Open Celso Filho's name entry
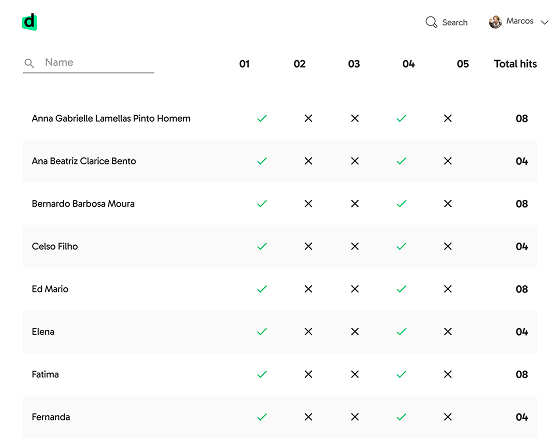The height and width of the screenshot is (444, 560). [x=55, y=246]
